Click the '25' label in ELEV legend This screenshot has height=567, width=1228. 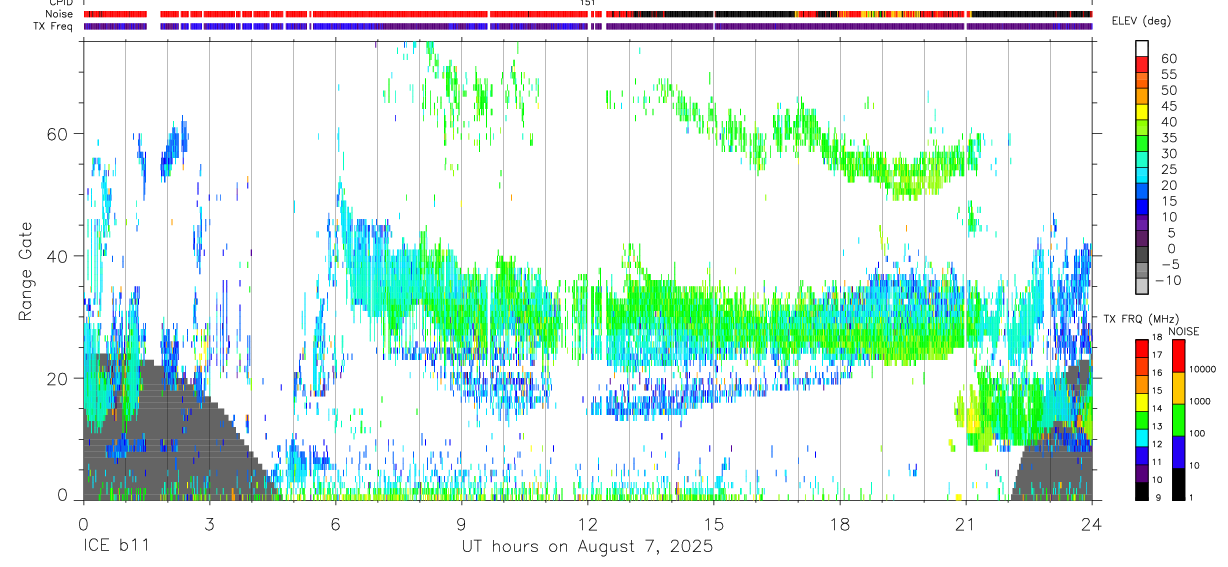pyautogui.click(x=1169, y=170)
